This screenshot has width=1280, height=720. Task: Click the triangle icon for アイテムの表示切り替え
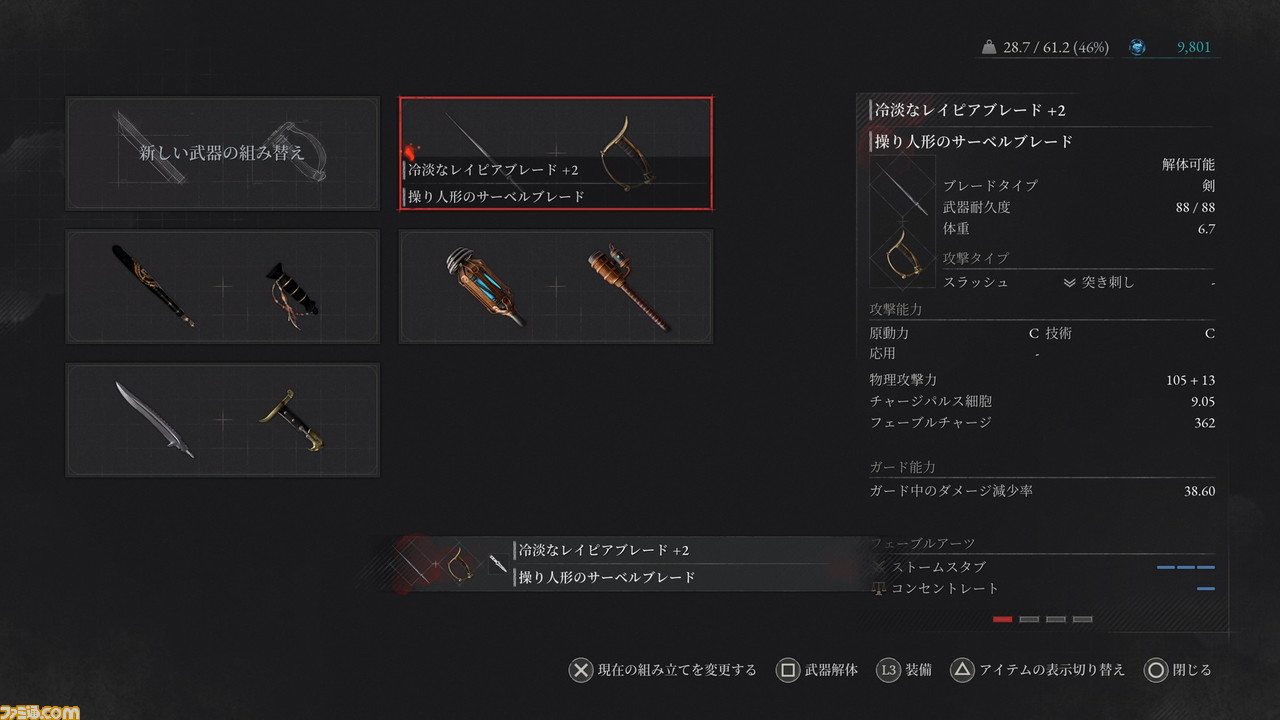[x=961, y=670]
